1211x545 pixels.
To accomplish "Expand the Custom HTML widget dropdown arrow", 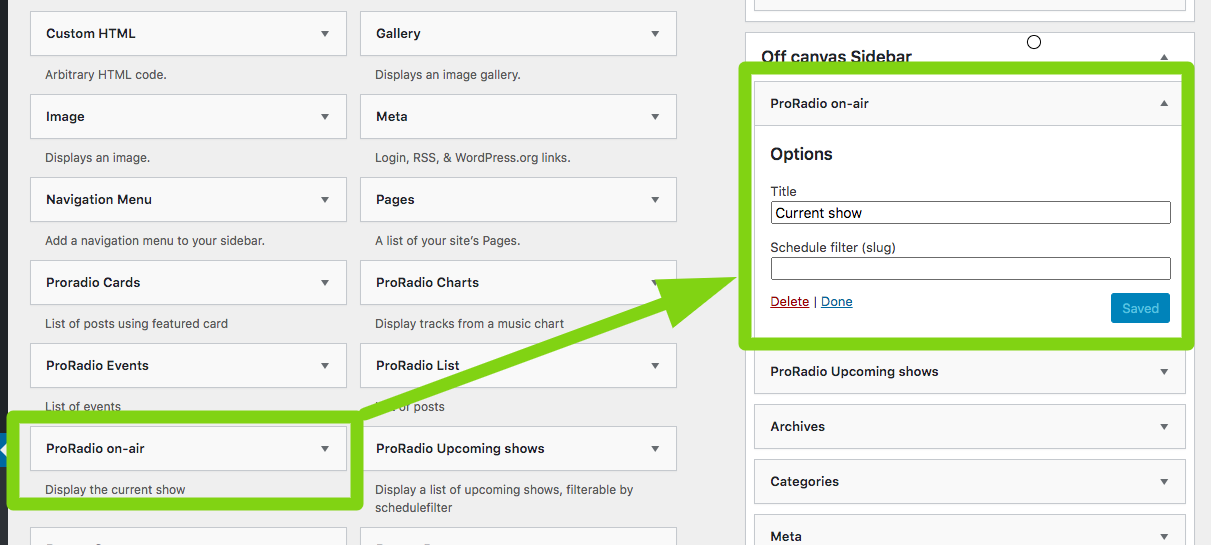I will point(325,34).
